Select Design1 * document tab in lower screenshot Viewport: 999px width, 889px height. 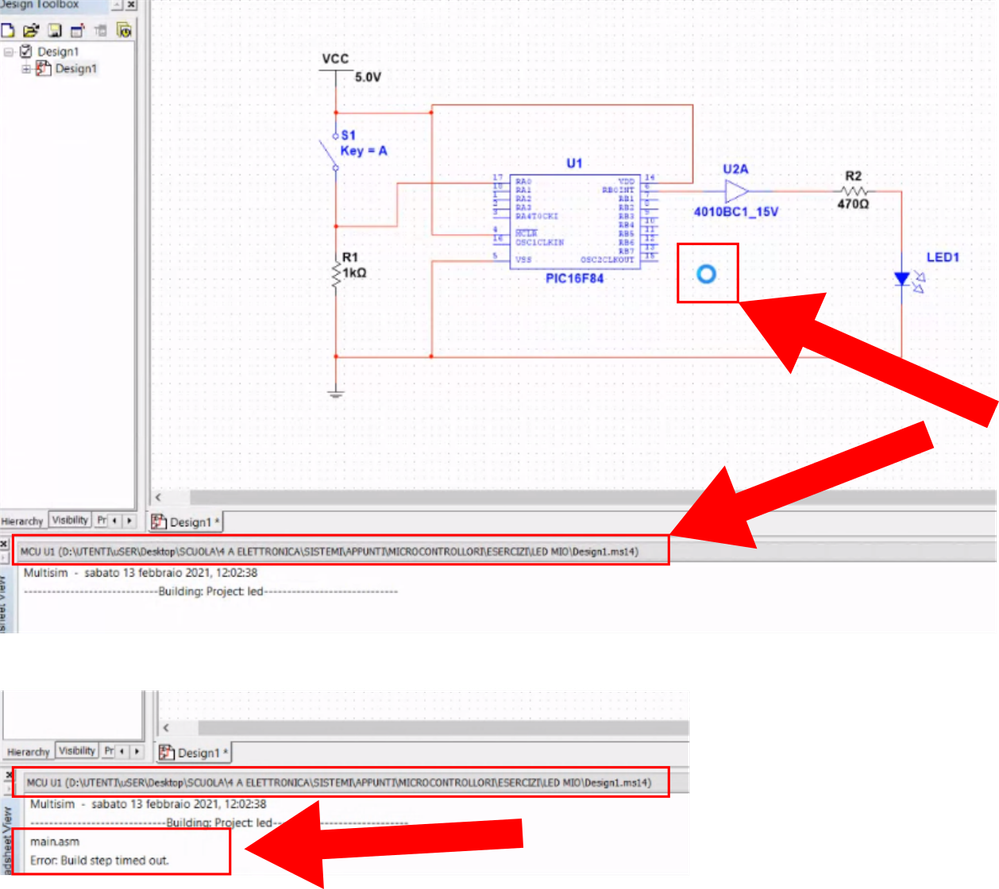pyautogui.click(x=194, y=753)
